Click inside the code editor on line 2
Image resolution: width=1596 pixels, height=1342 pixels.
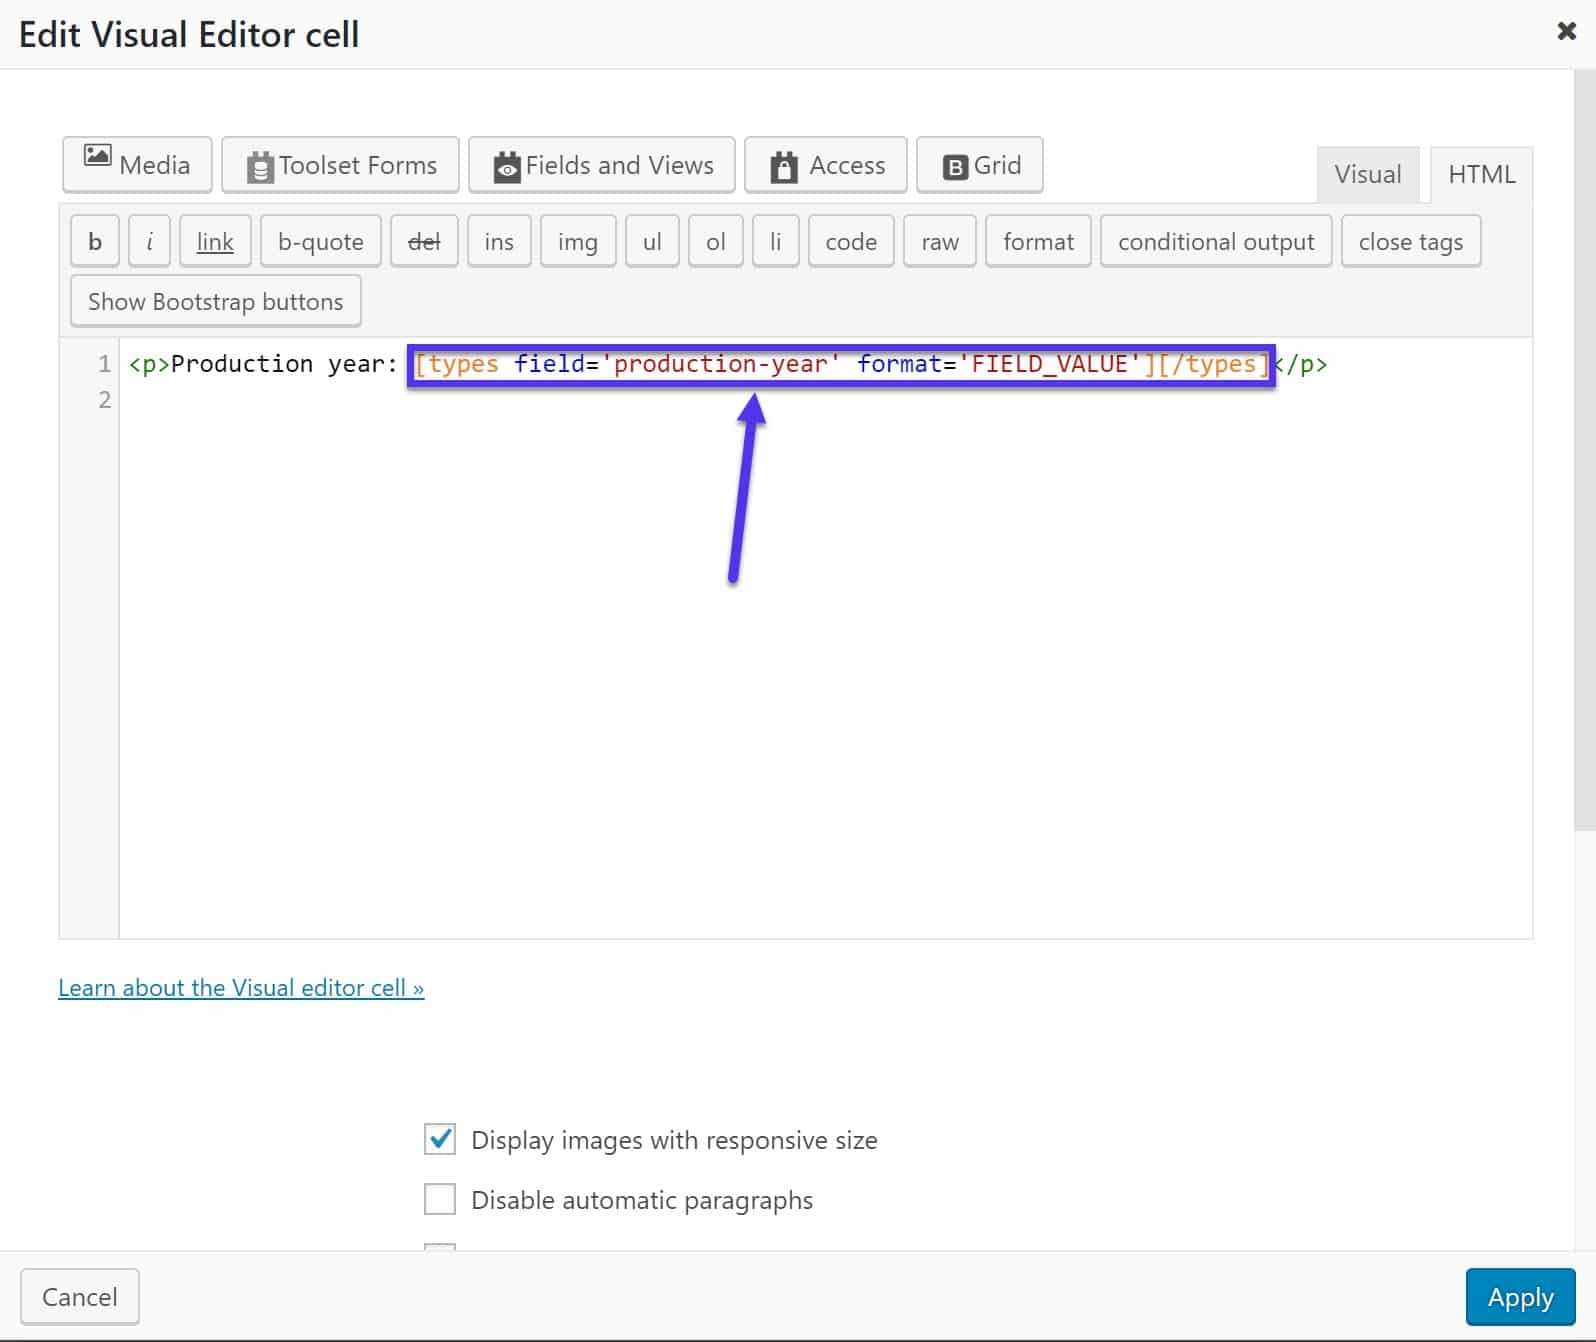(x=600, y=400)
